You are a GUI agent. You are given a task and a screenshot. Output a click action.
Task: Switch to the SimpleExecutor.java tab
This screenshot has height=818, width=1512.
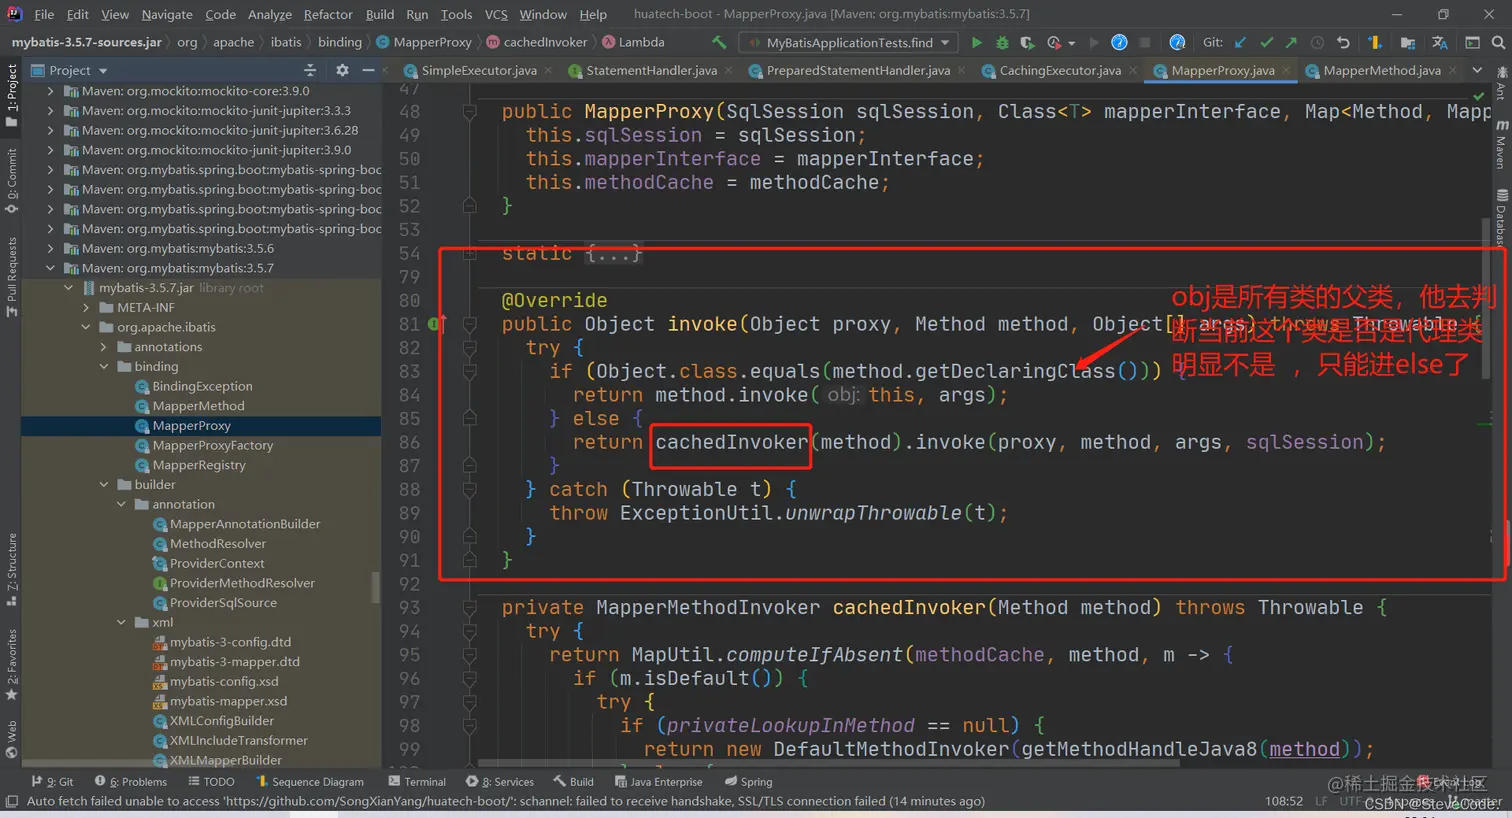(478, 70)
